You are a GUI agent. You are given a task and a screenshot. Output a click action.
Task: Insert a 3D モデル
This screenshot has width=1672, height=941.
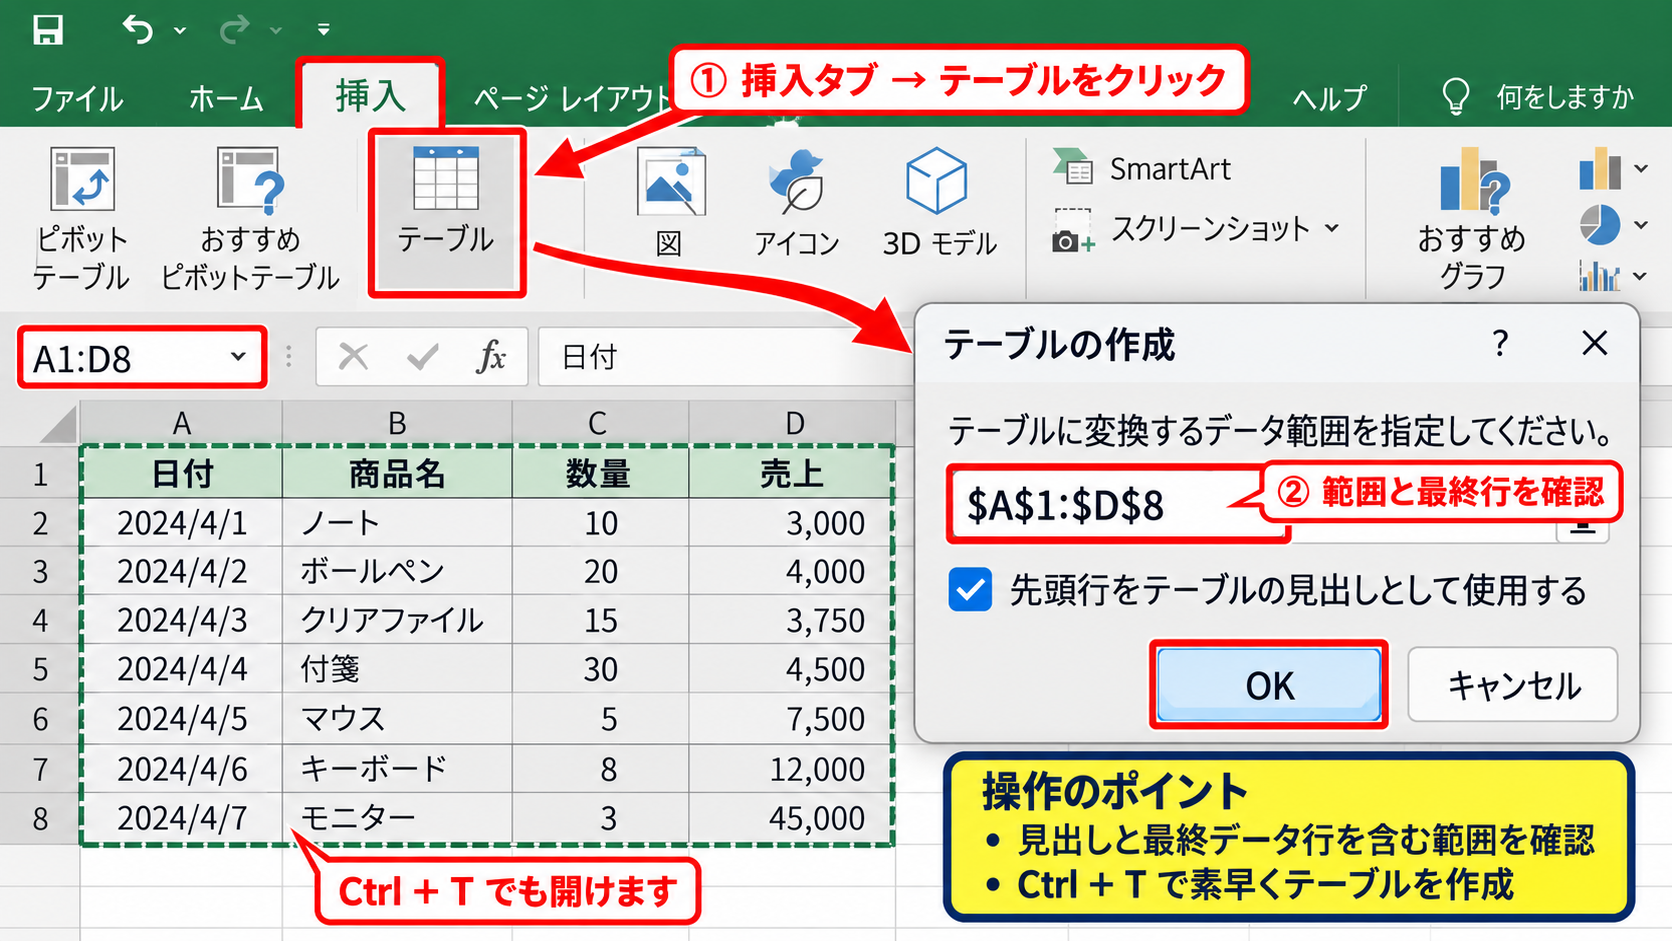938,202
